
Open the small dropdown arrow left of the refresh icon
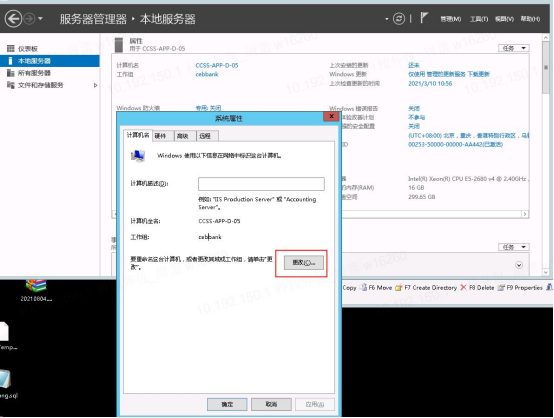pos(387,19)
